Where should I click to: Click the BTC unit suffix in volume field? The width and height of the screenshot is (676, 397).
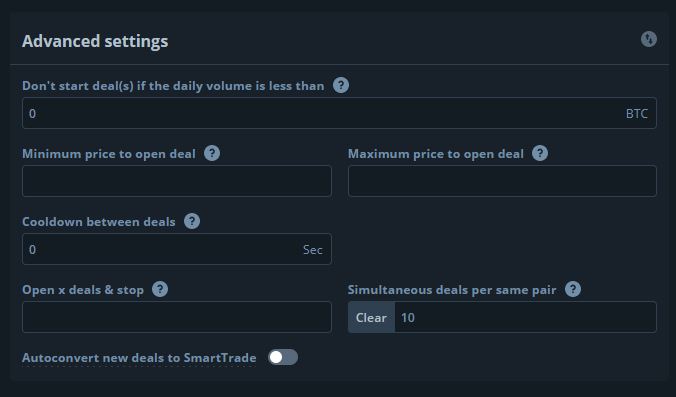(x=637, y=114)
